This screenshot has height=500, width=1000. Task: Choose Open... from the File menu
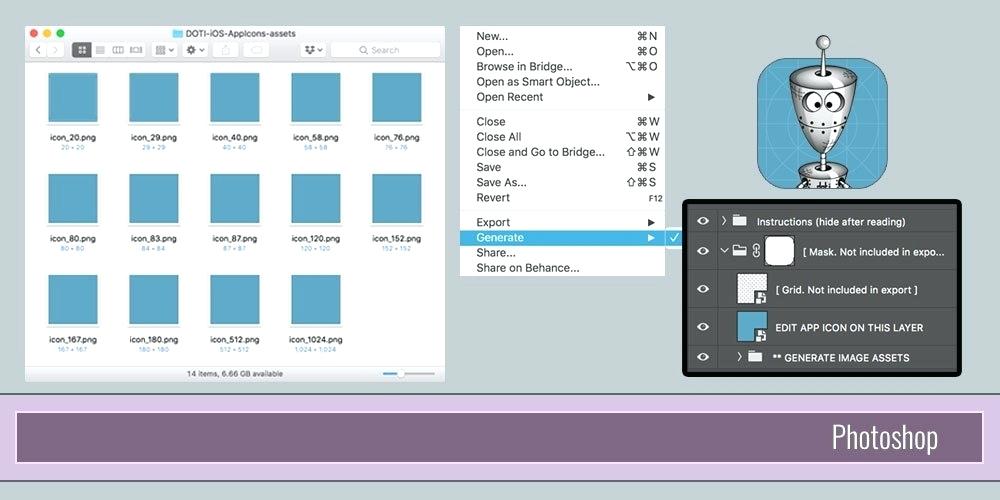pos(562,52)
